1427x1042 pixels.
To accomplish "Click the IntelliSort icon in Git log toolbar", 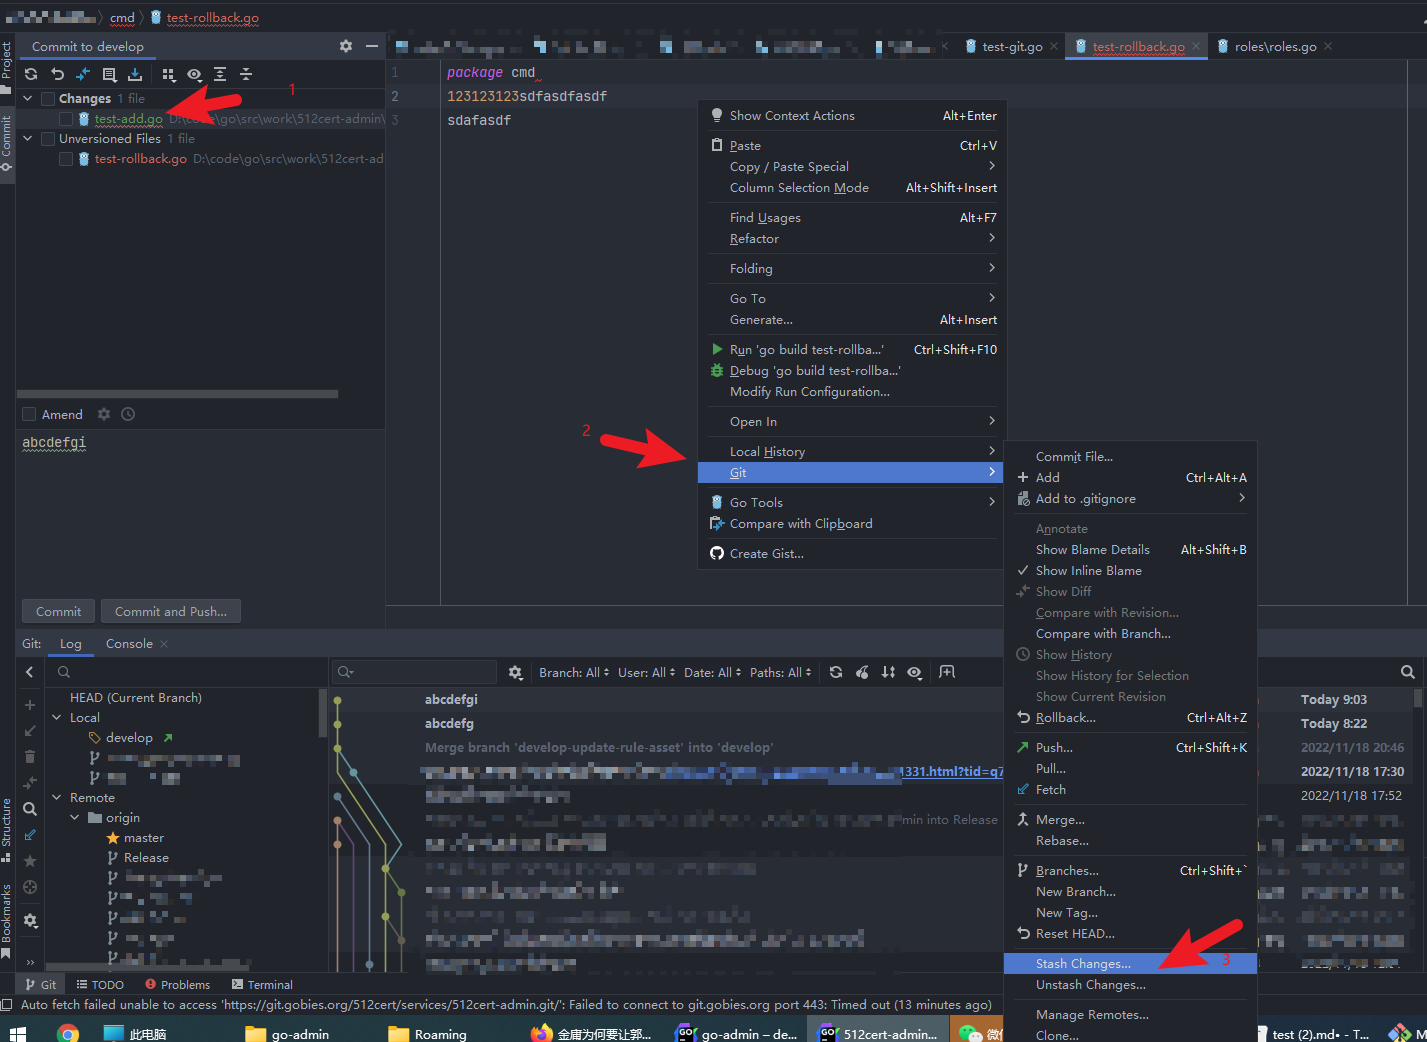I will coord(888,673).
